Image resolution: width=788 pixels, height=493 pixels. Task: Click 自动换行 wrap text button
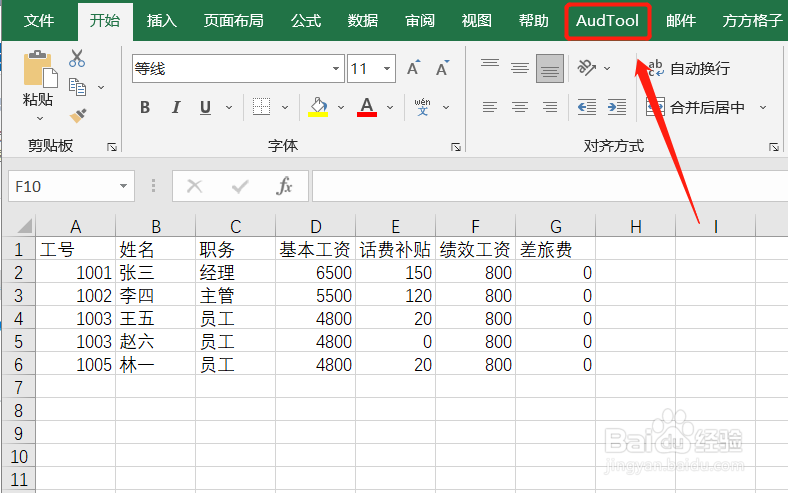[688, 68]
